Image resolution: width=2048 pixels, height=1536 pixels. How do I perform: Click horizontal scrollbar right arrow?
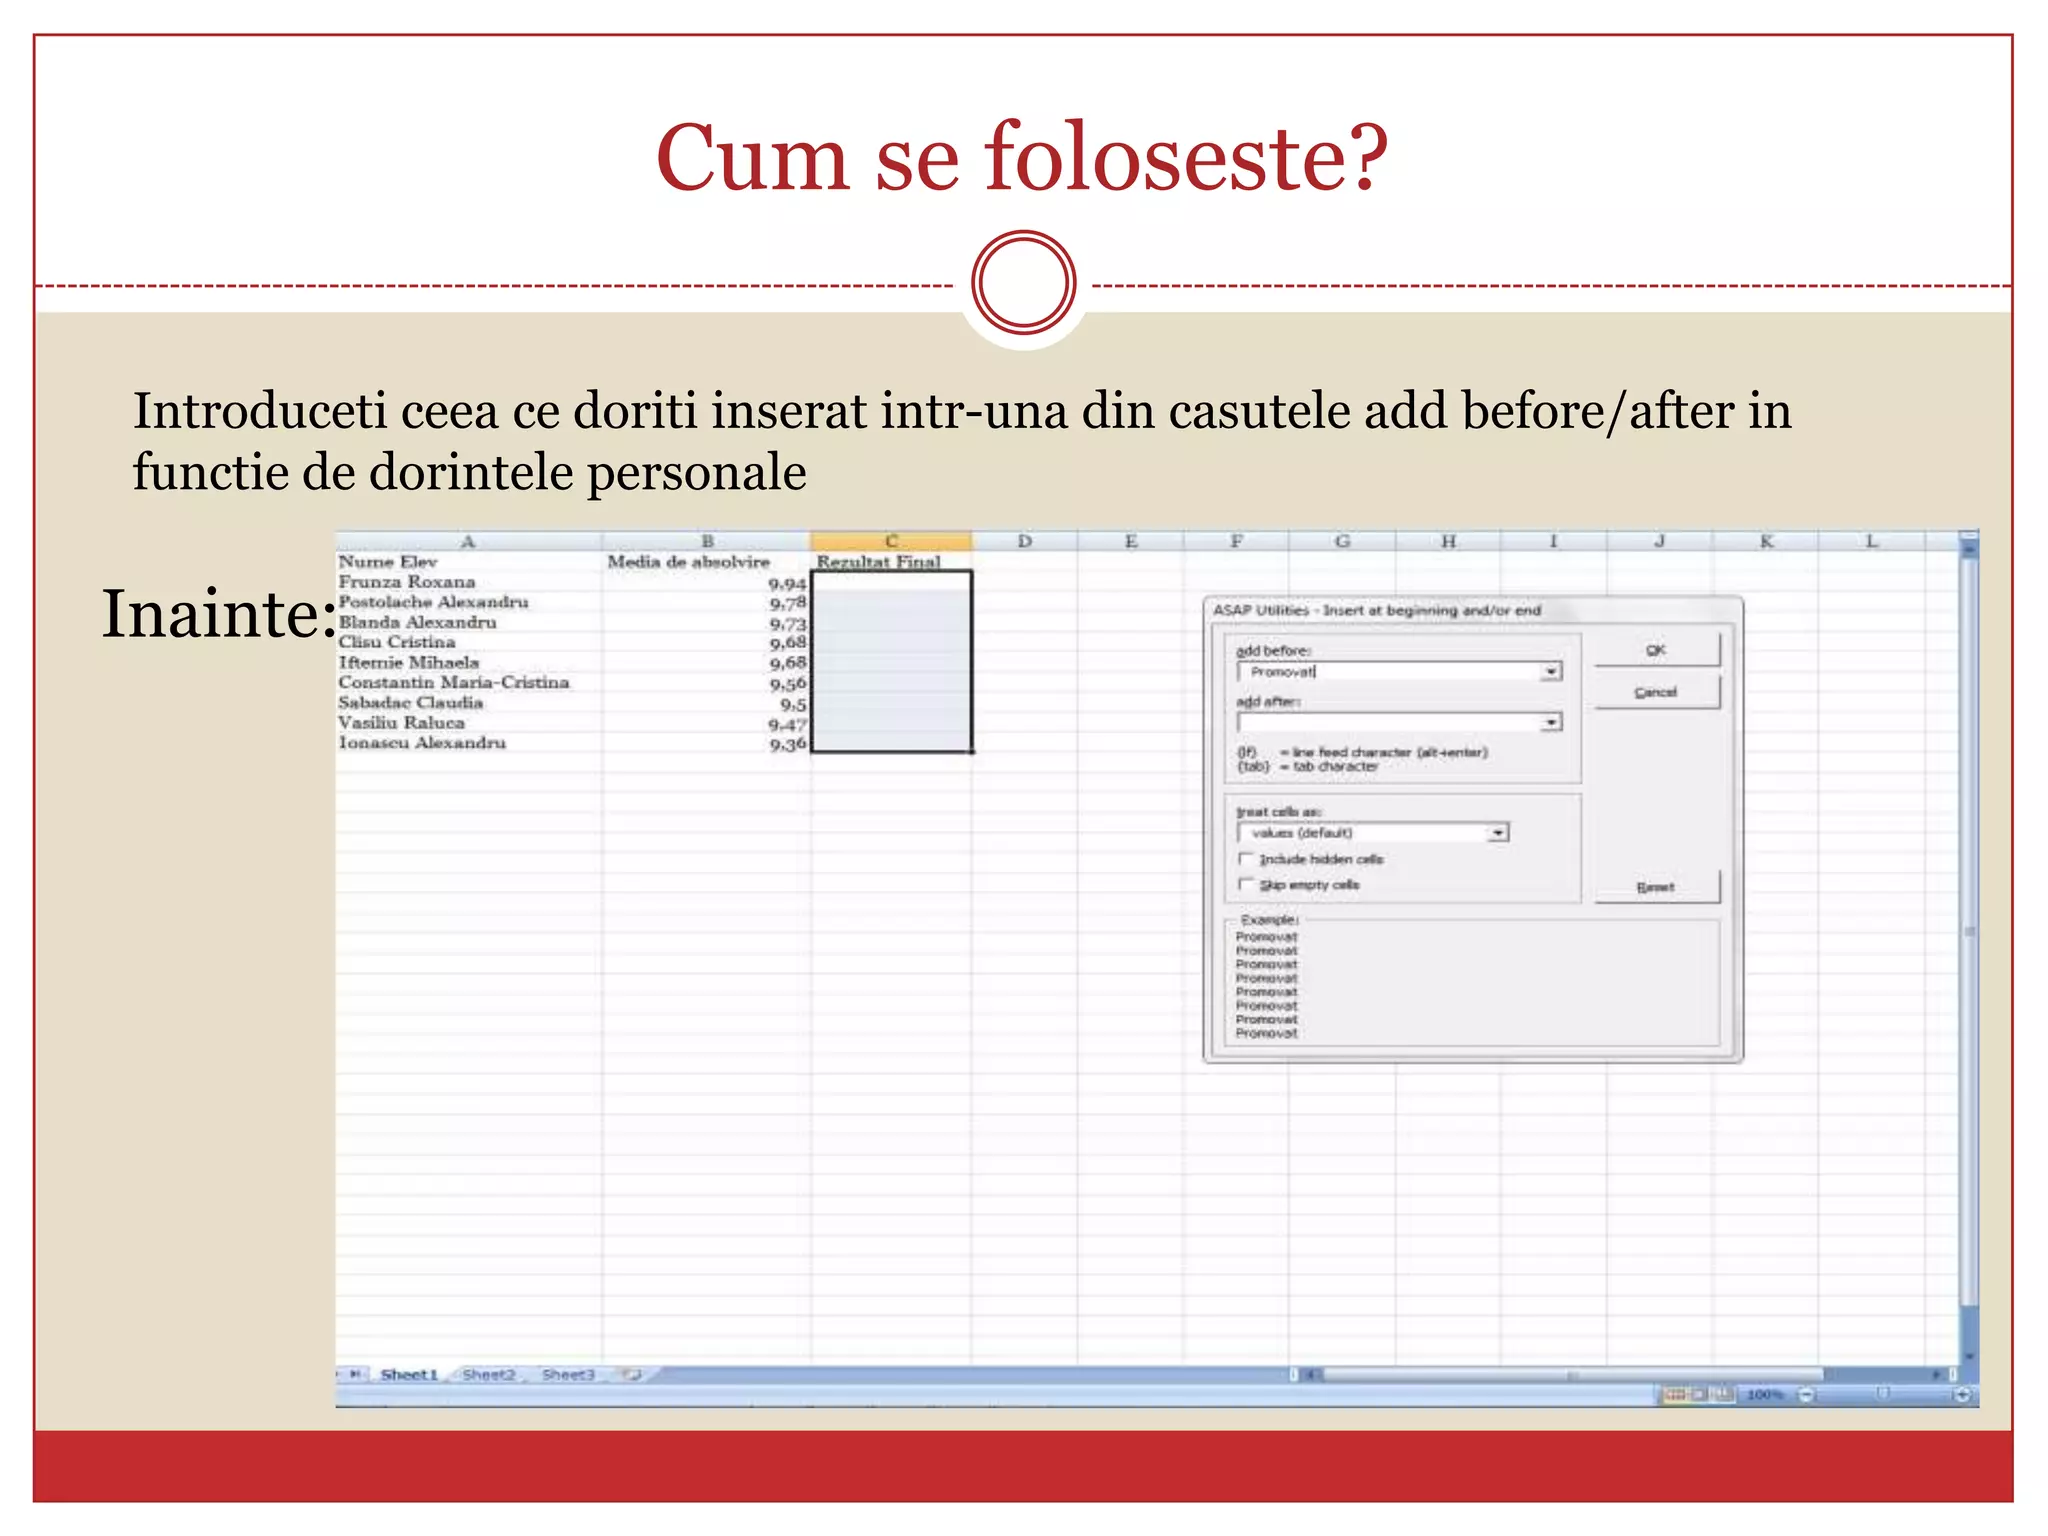1936,1375
